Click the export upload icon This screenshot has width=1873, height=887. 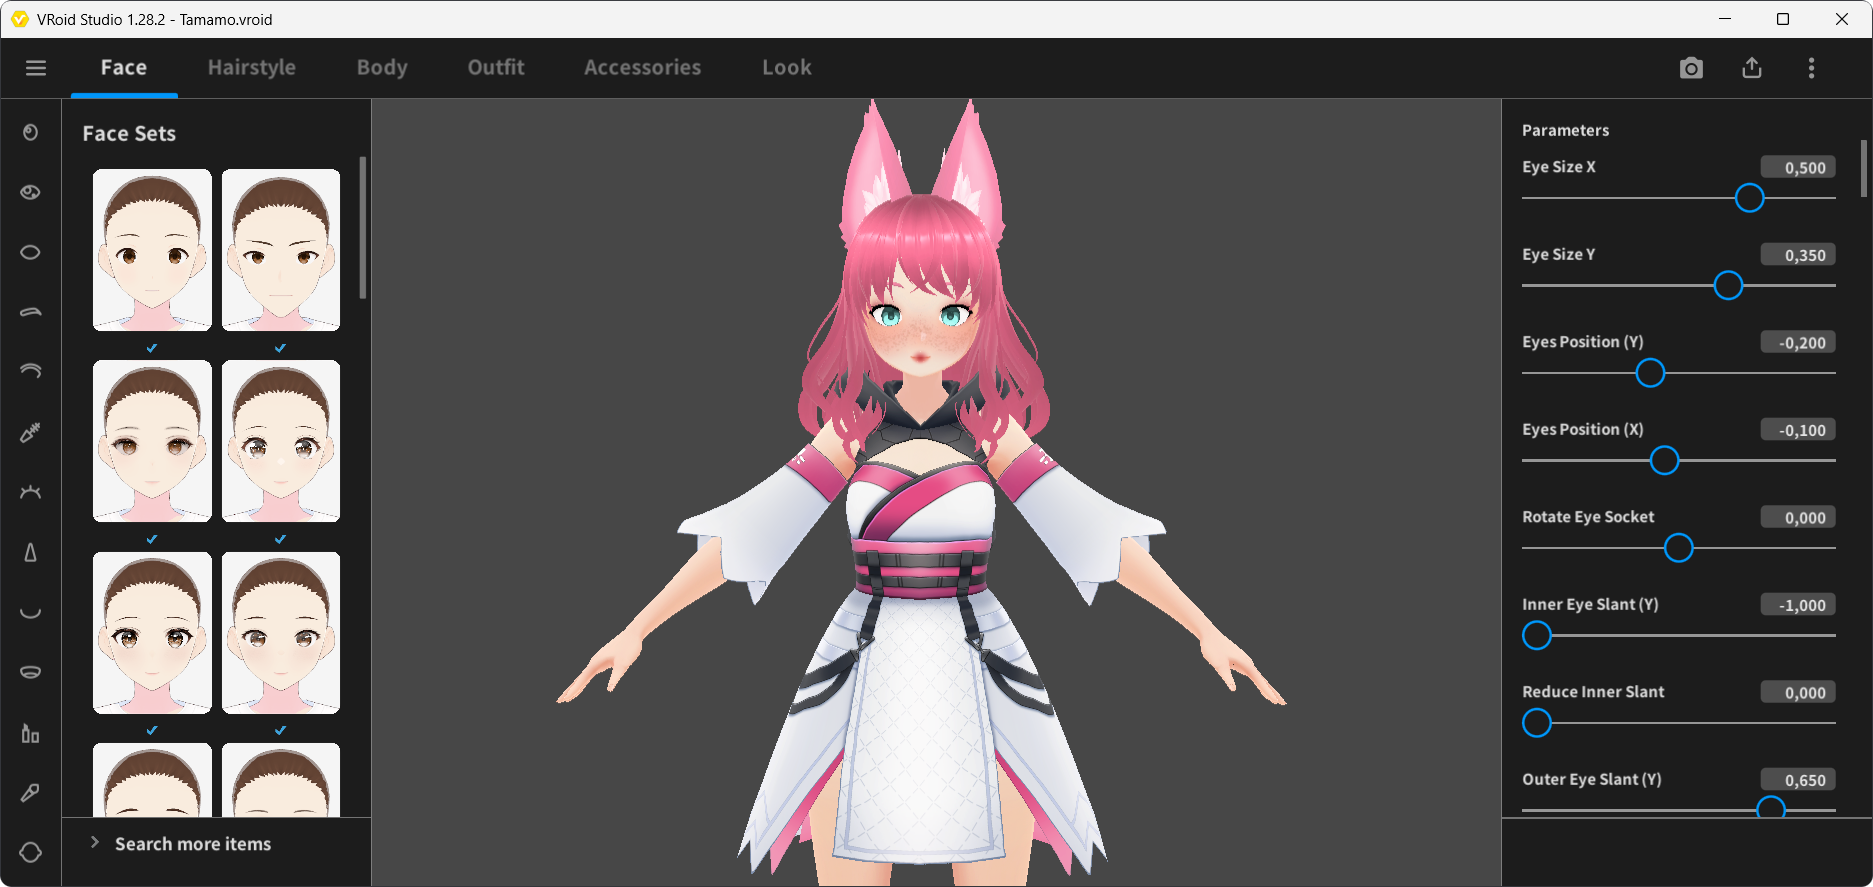click(x=1752, y=68)
